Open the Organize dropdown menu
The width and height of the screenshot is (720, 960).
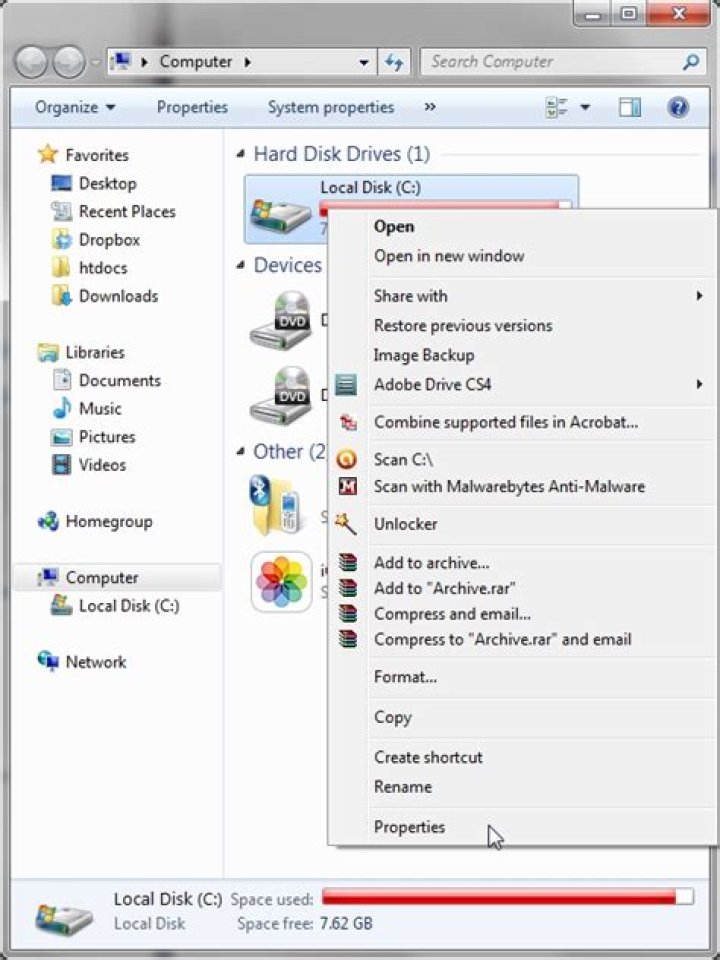(75, 107)
